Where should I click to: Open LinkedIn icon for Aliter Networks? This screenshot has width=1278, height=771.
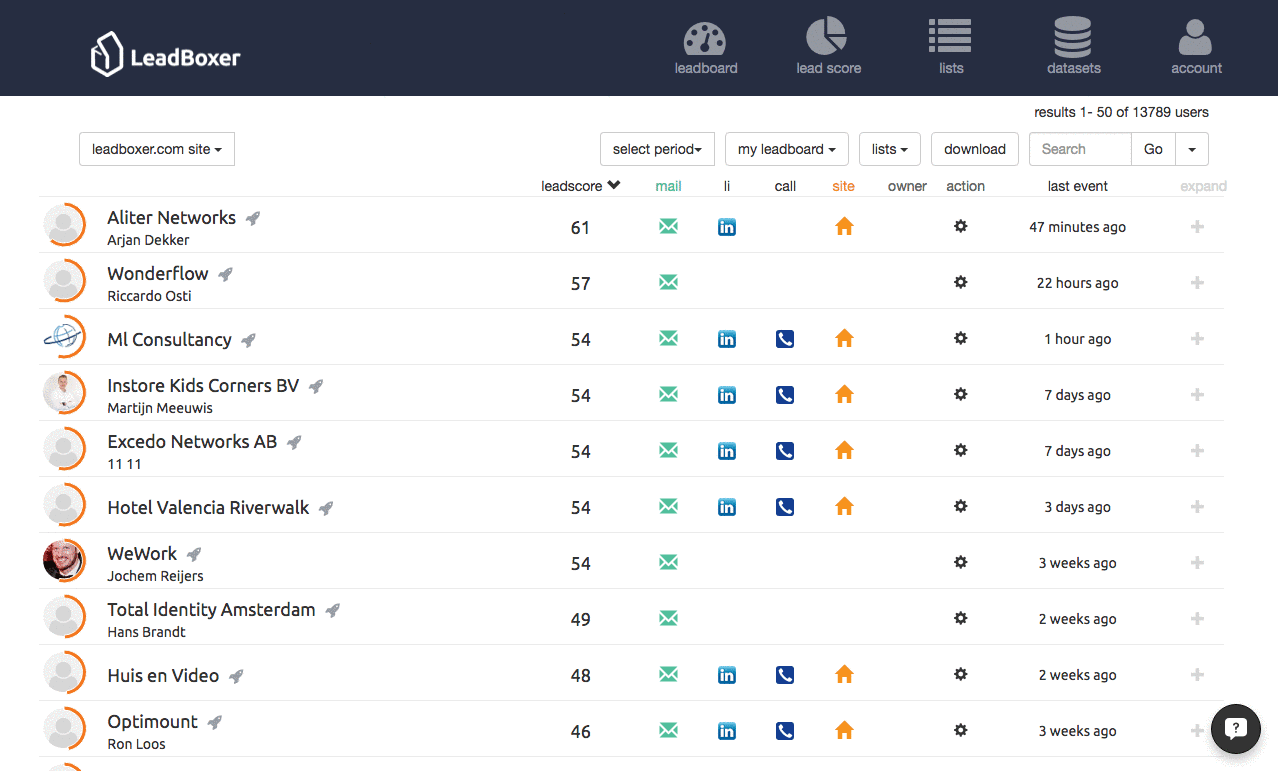click(727, 227)
